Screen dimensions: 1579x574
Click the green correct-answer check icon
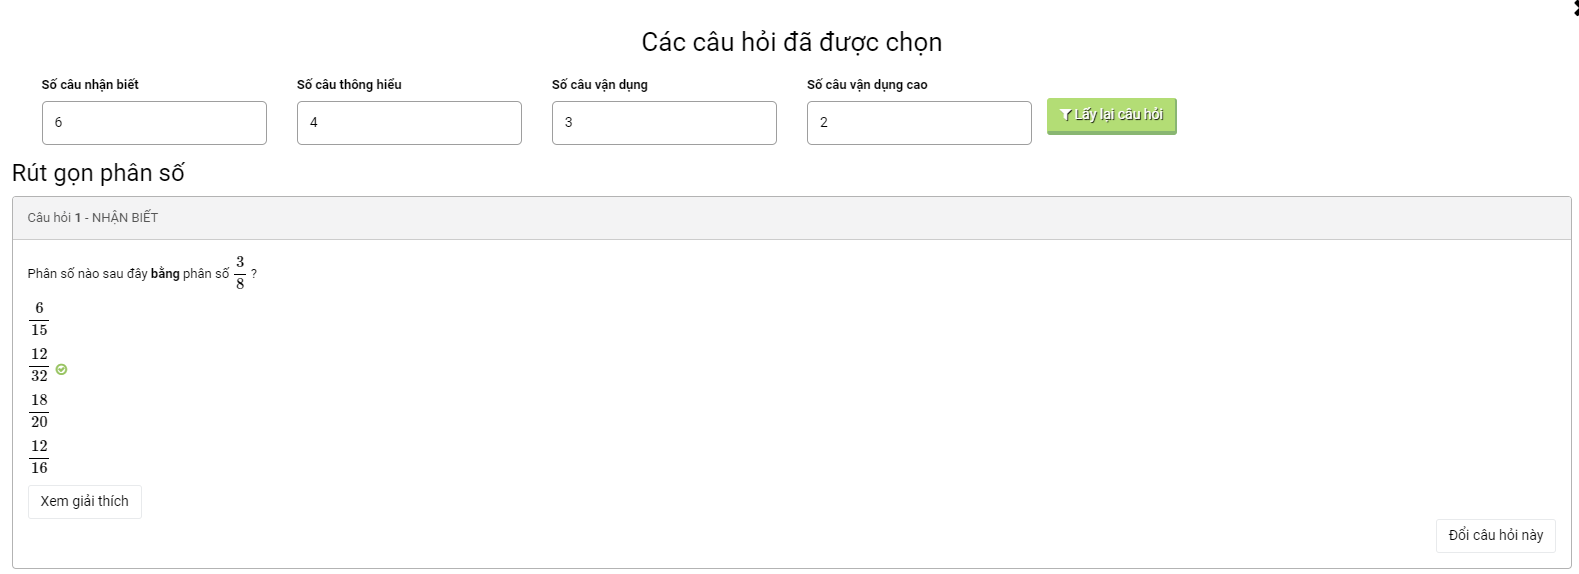(x=62, y=370)
